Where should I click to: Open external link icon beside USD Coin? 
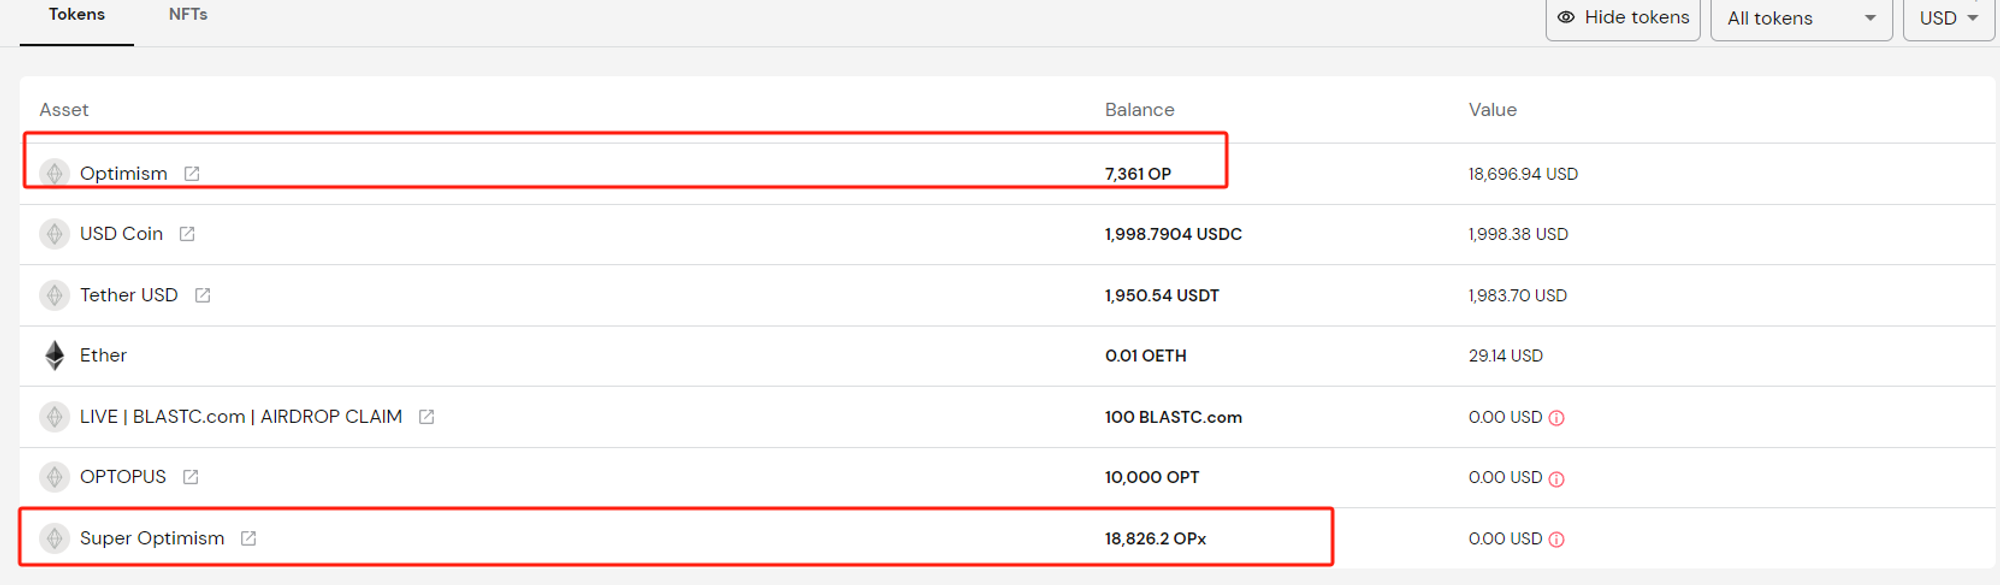click(187, 234)
